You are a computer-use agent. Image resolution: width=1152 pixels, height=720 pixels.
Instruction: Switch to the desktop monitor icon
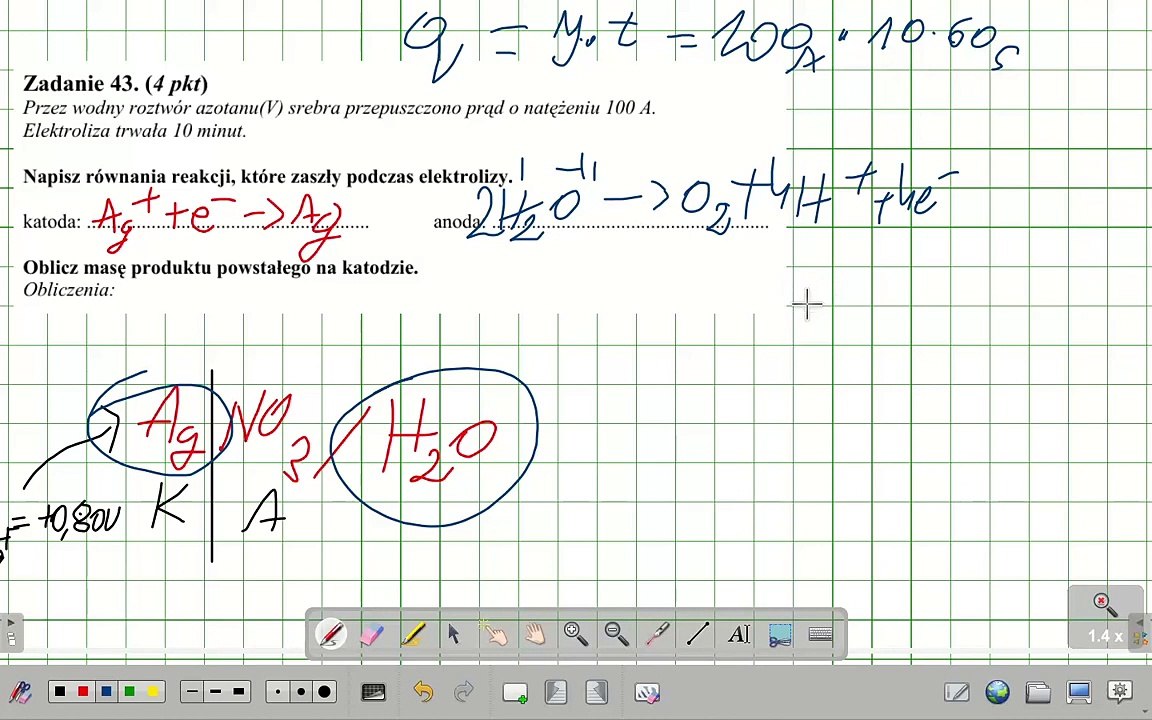click(x=1079, y=692)
